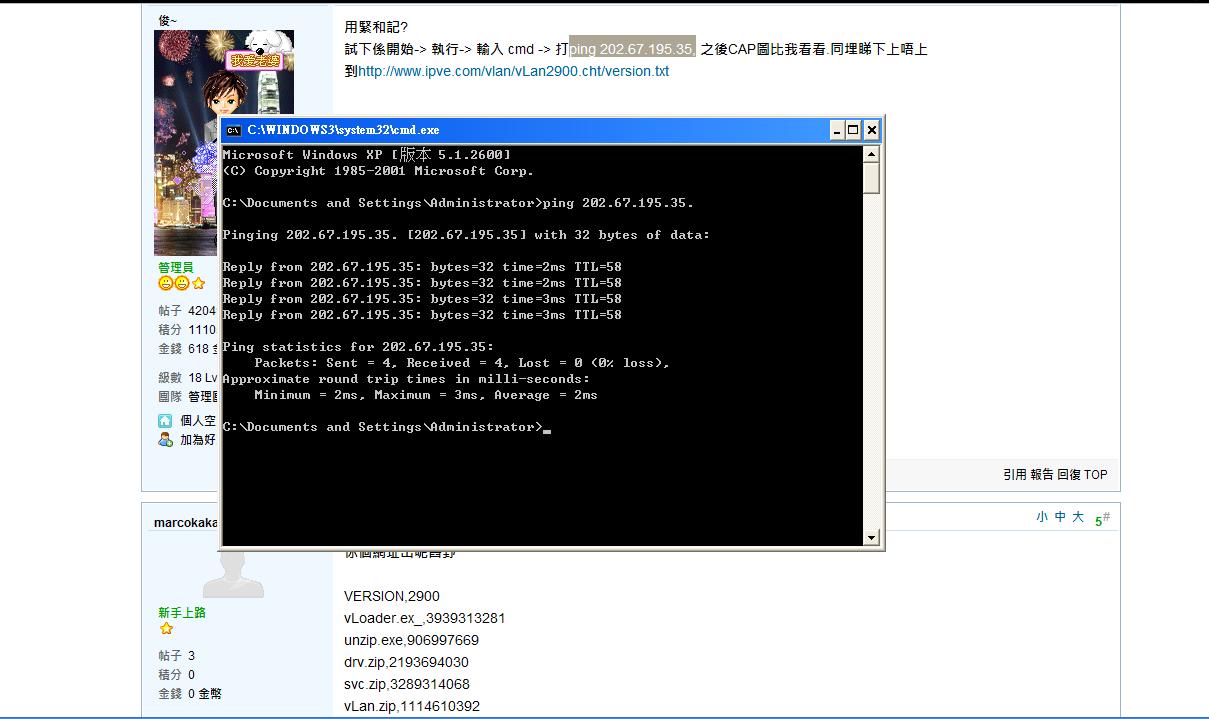The width and height of the screenshot is (1209, 719).
Task: Click the 管理員 admin group label
Action: 175,267
